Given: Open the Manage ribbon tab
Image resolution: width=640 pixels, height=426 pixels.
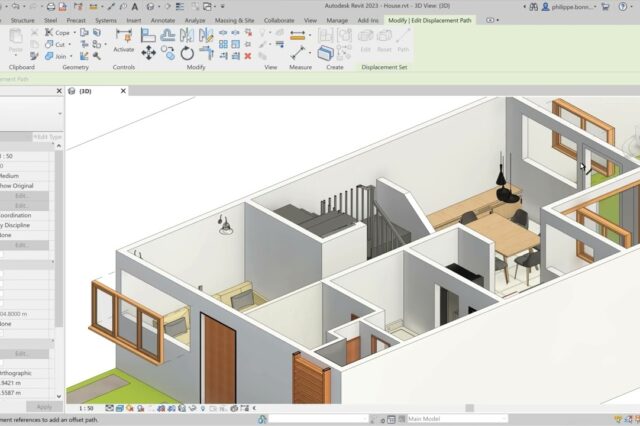Looking at the screenshot, I should point(337,20).
